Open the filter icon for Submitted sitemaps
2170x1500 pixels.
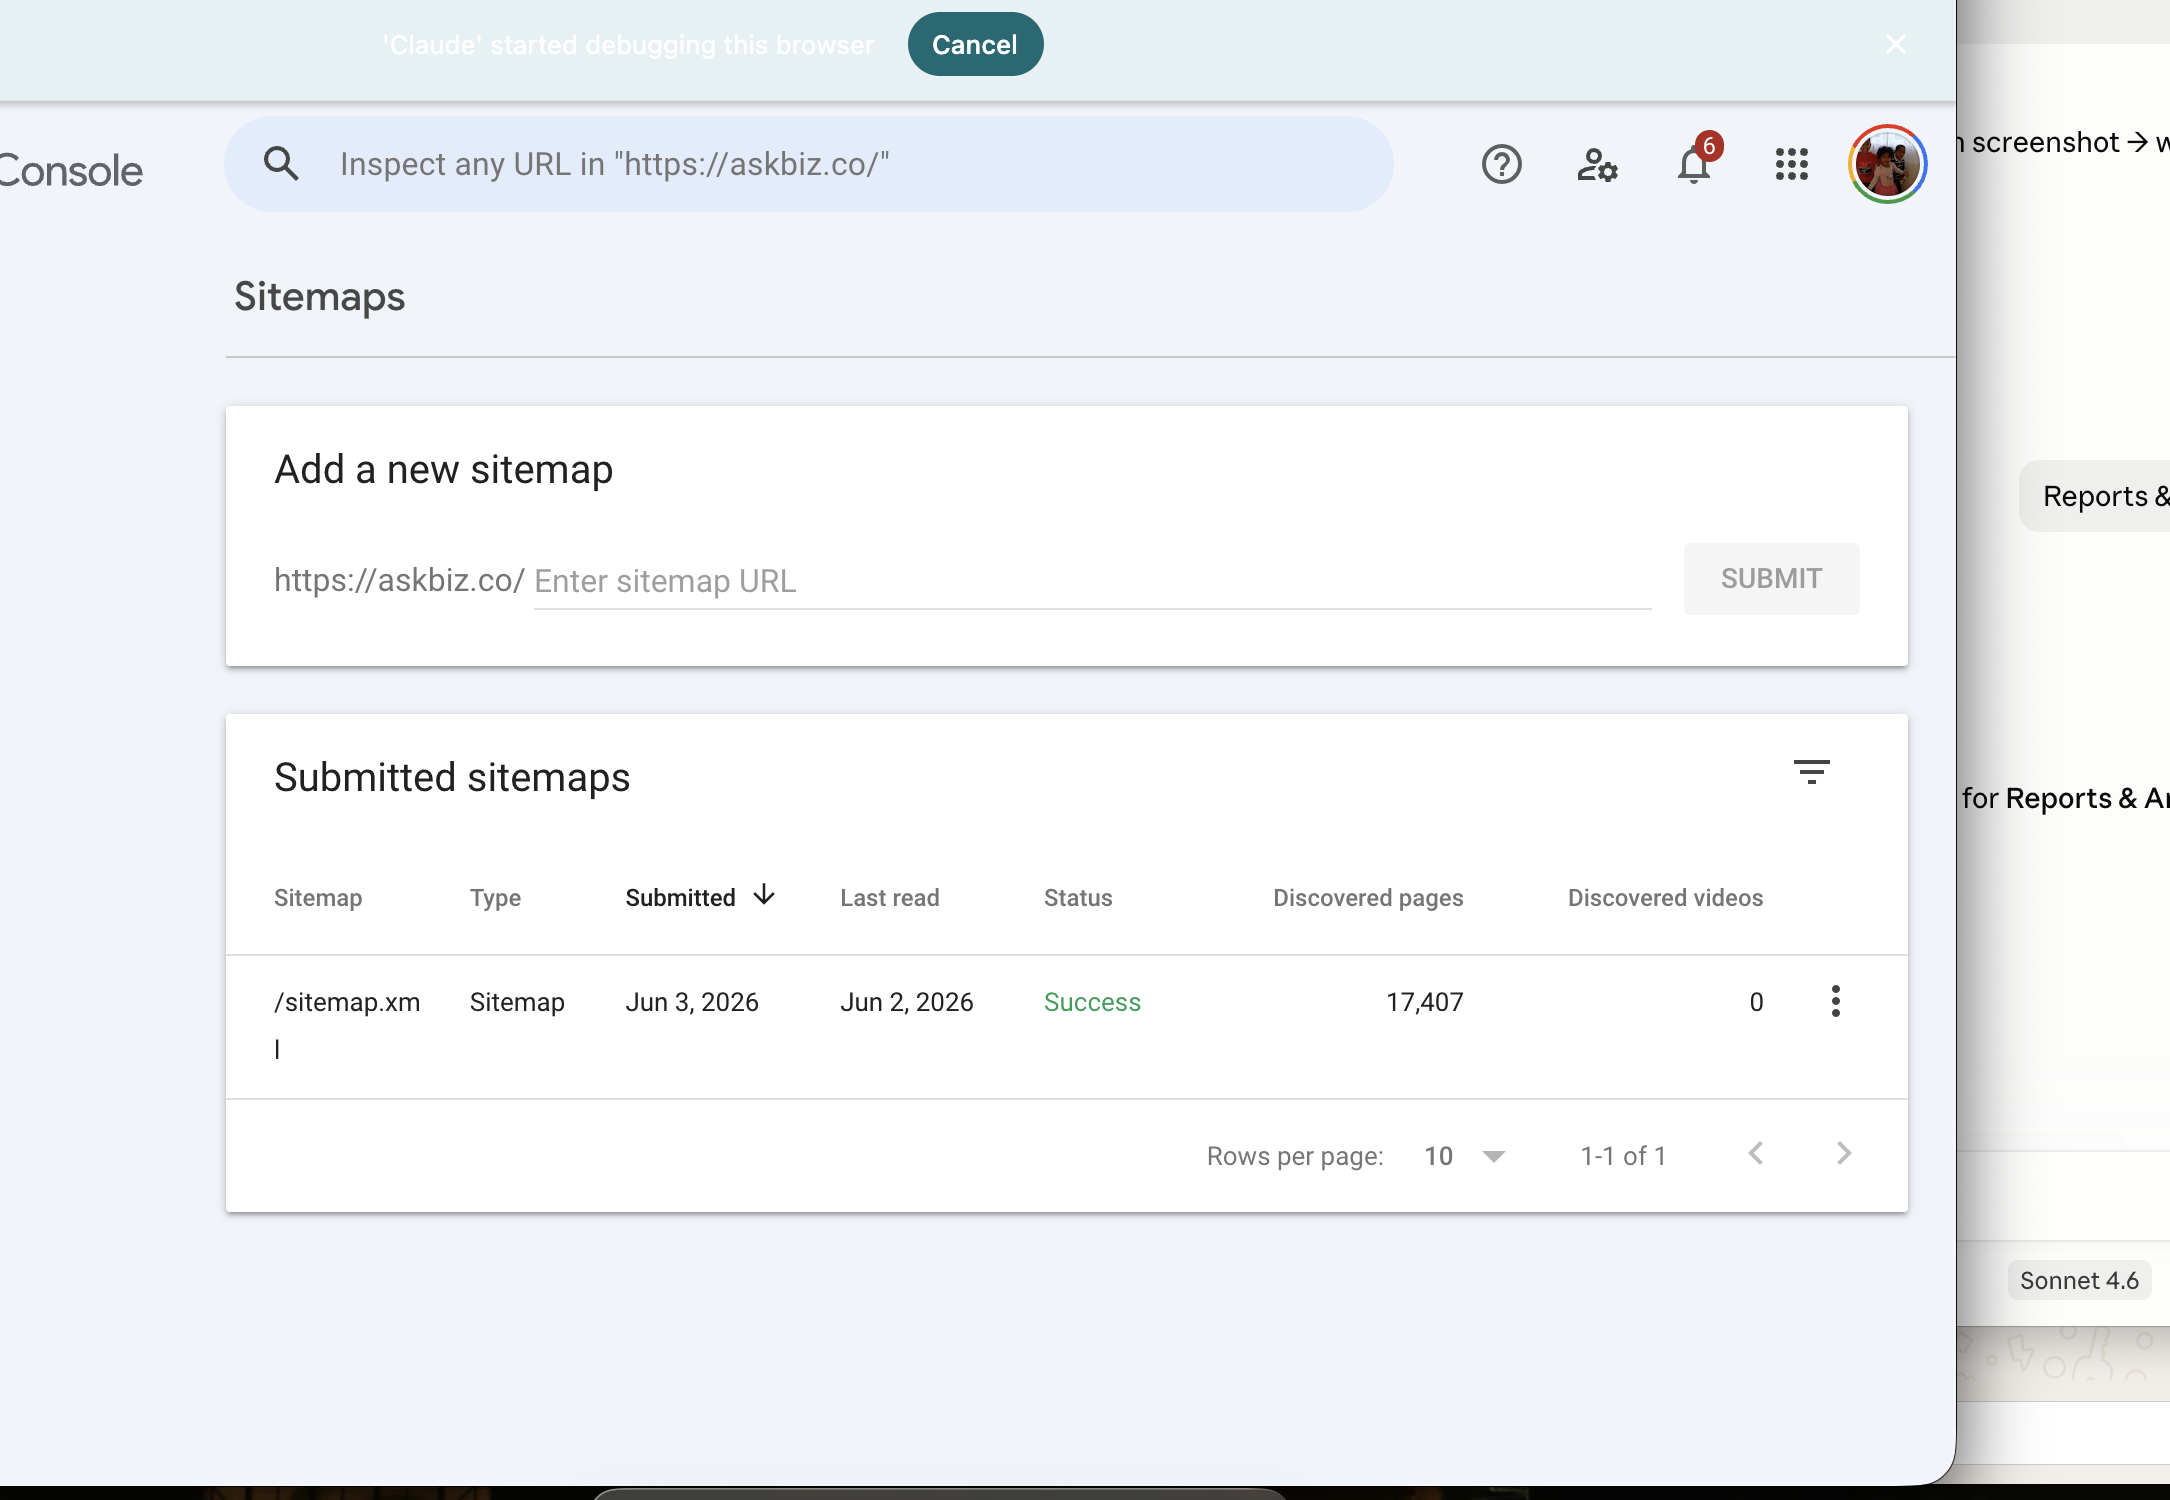[1811, 772]
